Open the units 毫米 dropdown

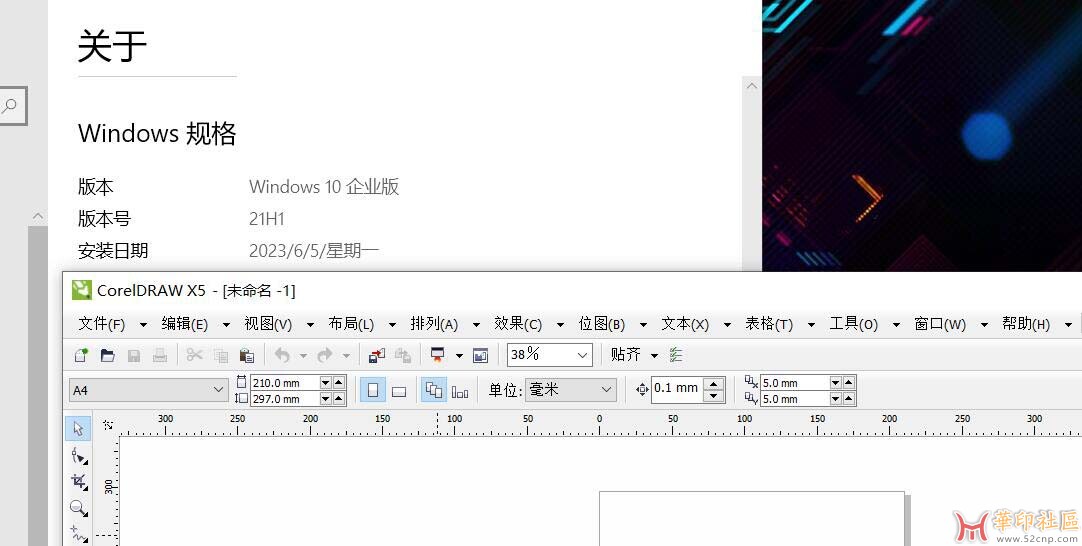click(x=607, y=390)
